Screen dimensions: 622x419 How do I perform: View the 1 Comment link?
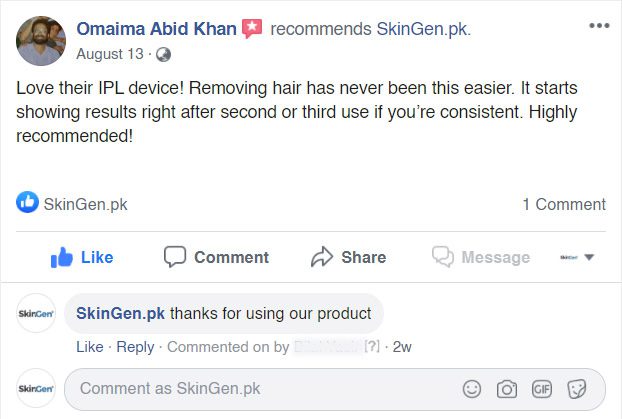click(x=564, y=204)
